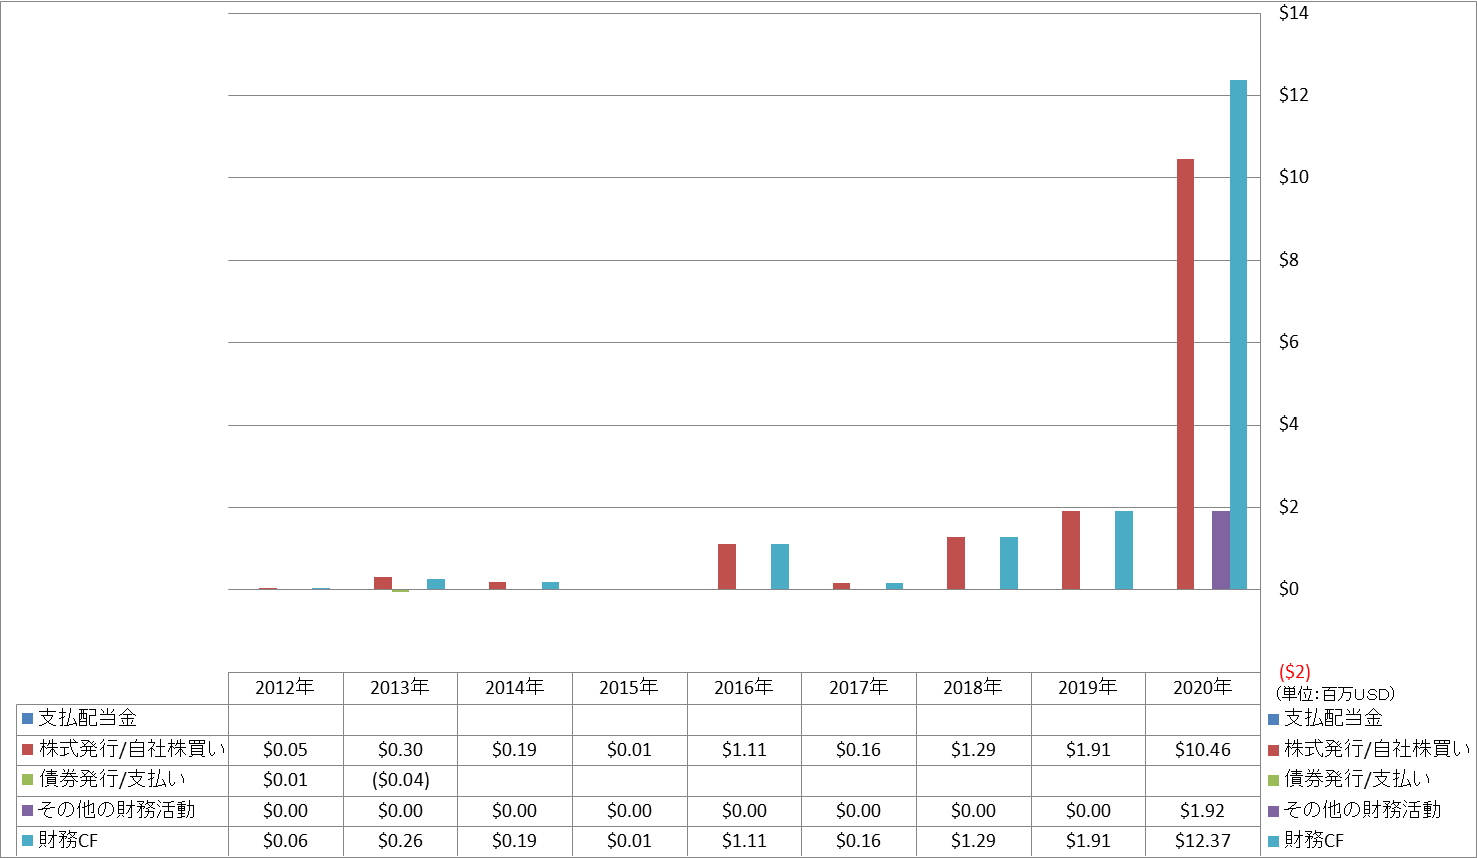Viewport: 1477px width, 858px height.
Task: Click the $12.37 財務CF cell for 2020
Action: pos(1203,841)
